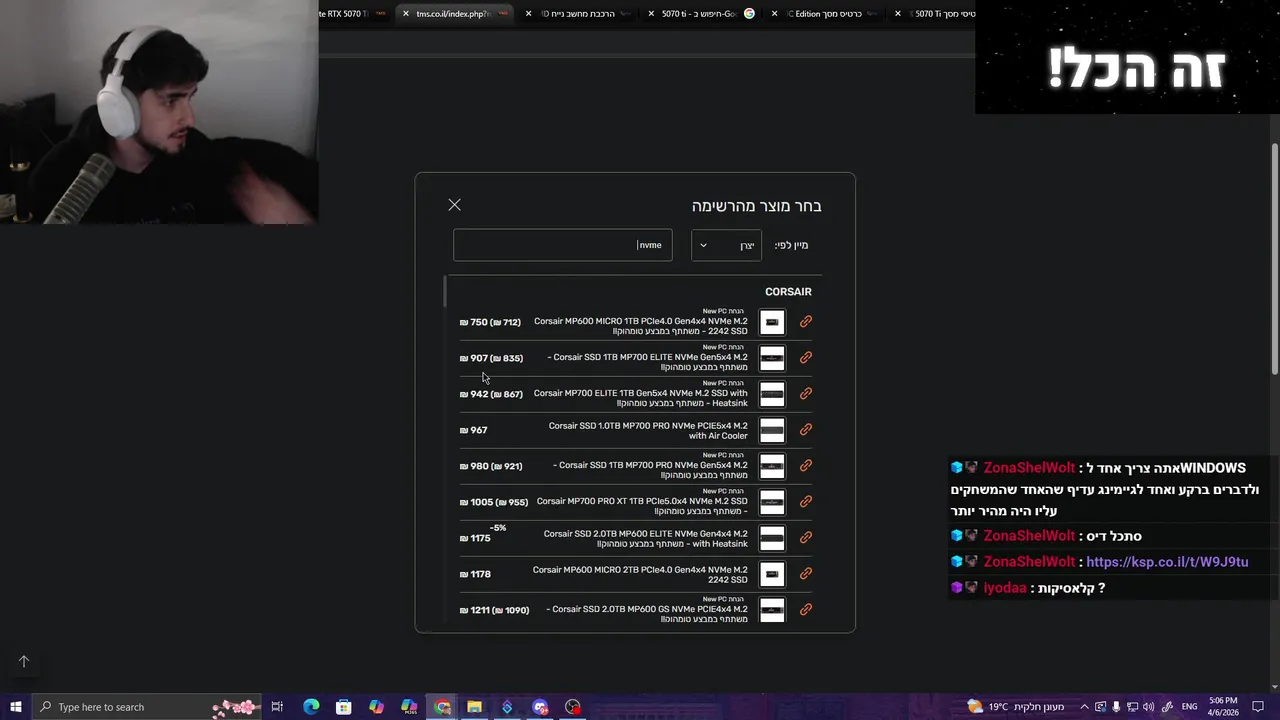Click the product list scrollbar inside dialog
This screenshot has width=1280, height=720.
(x=445, y=293)
